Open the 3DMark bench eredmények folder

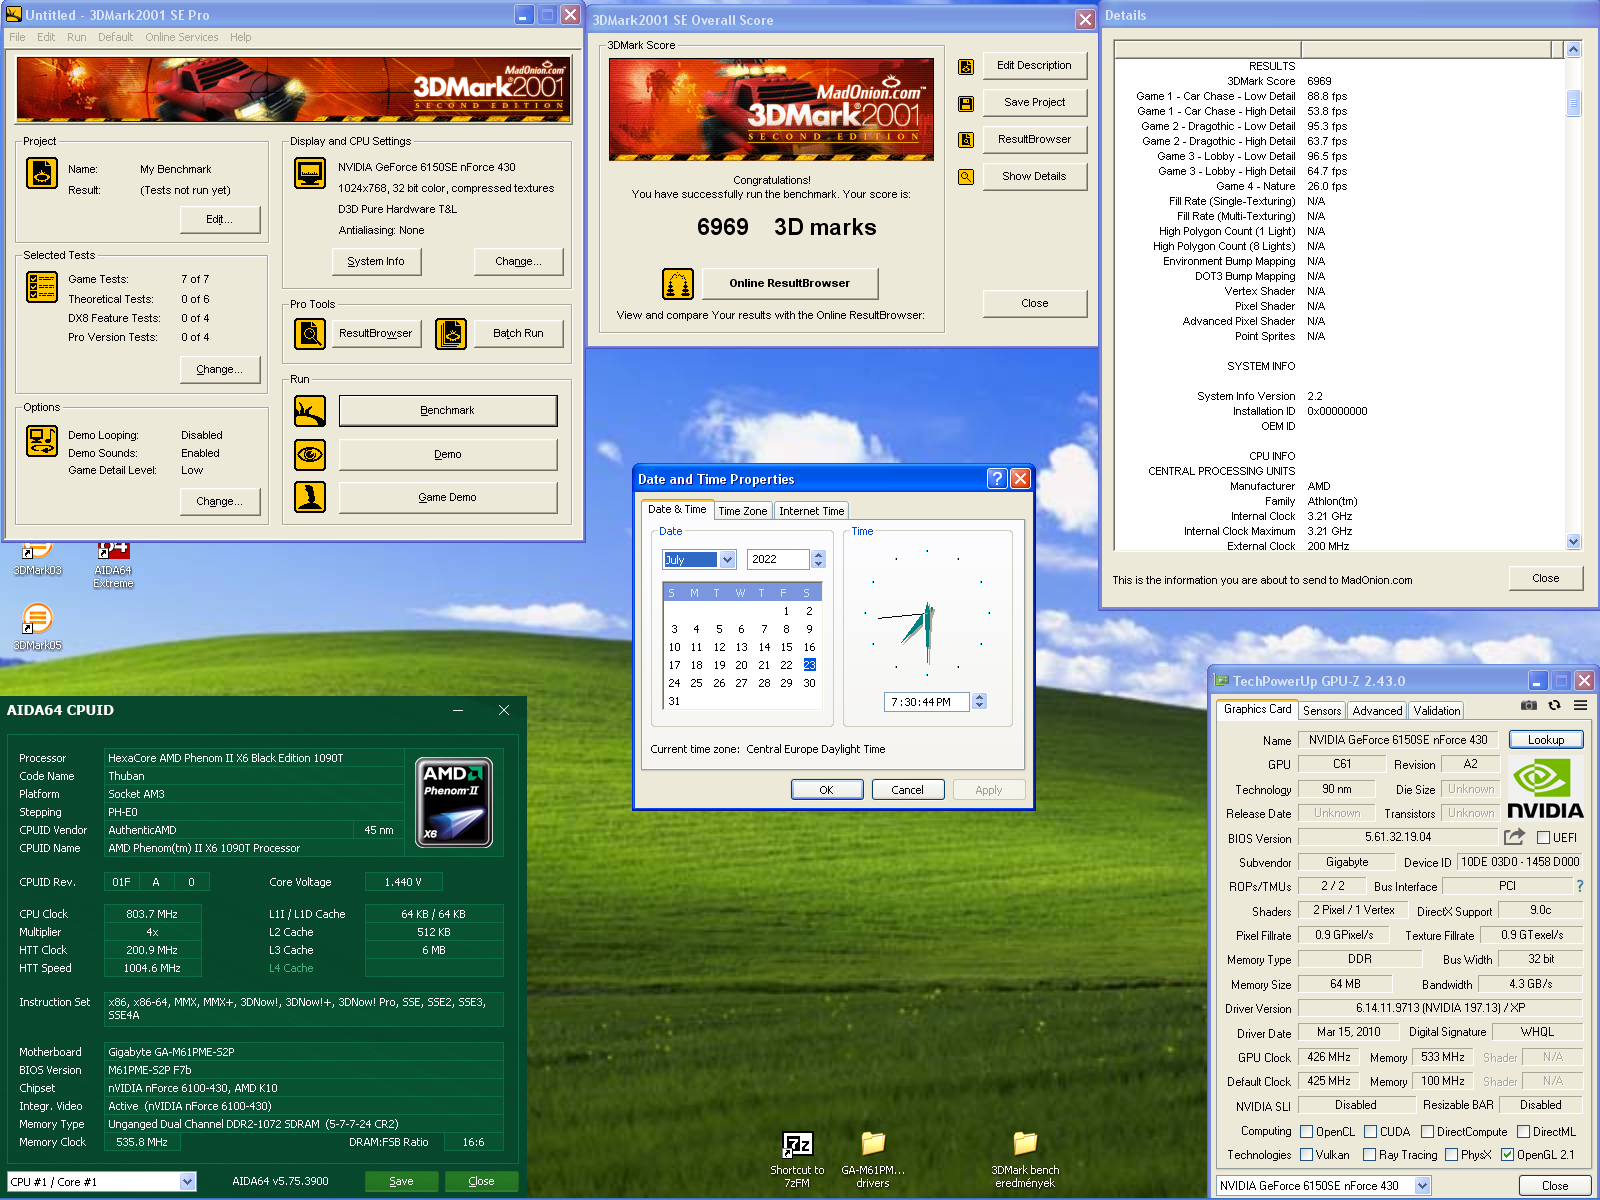pyautogui.click(x=1025, y=1160)
